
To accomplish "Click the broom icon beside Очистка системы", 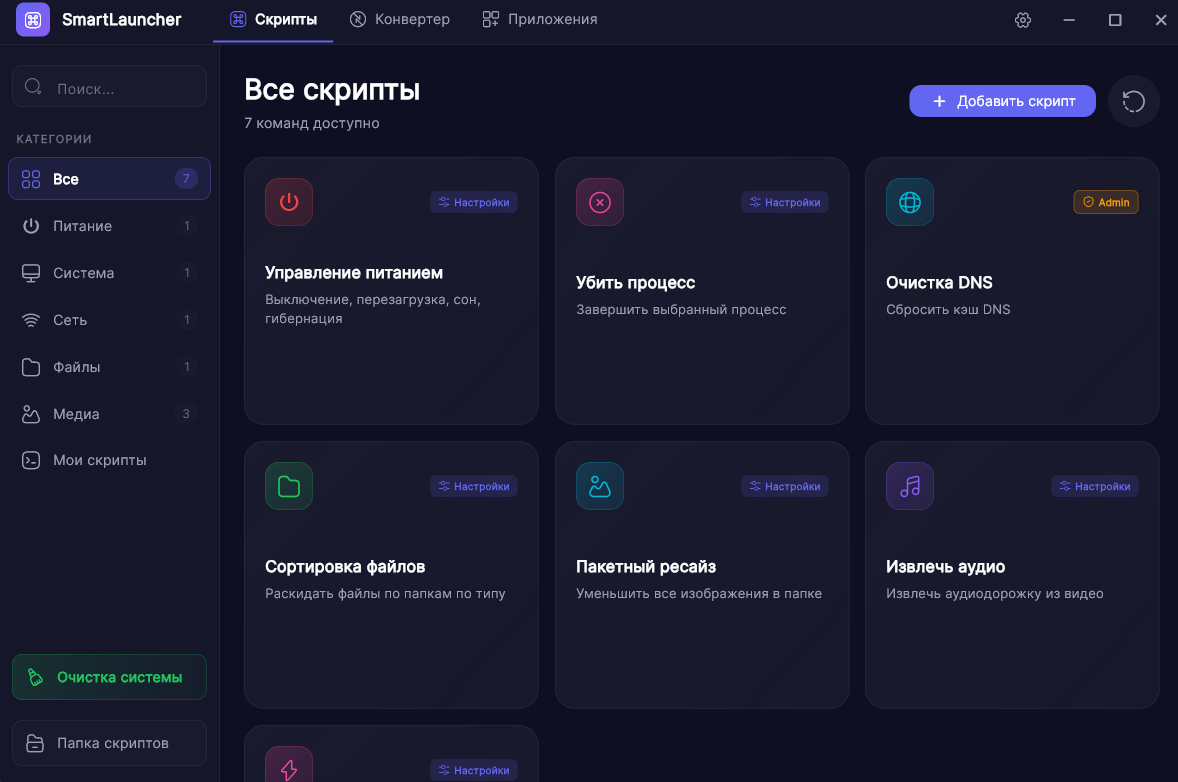I will [35, 677].
